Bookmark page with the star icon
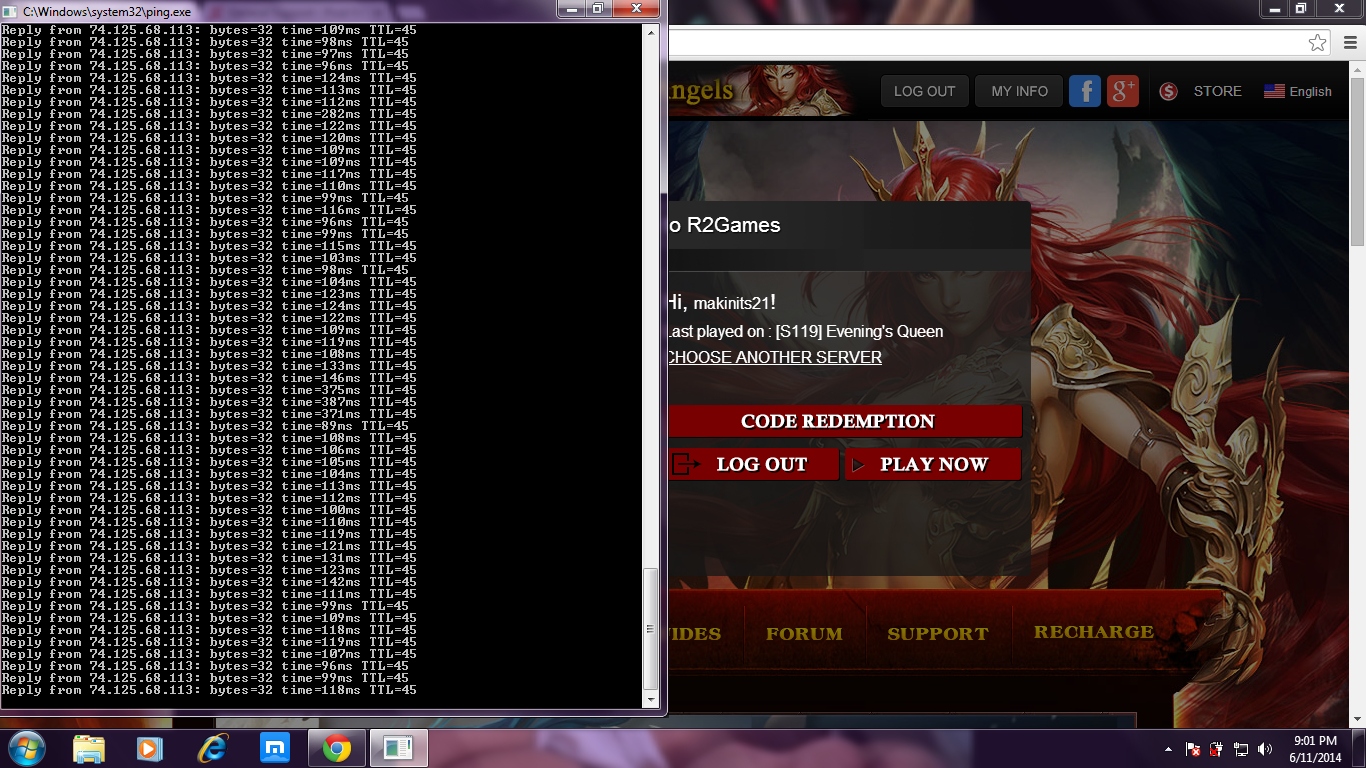Viewport: 1366px width, 768px height. 1317,42
